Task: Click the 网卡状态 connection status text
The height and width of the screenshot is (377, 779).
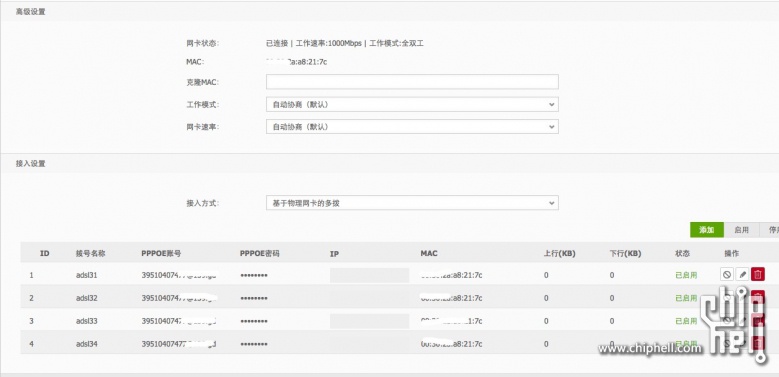Action: pyautogui.click(x=345, y=43)
